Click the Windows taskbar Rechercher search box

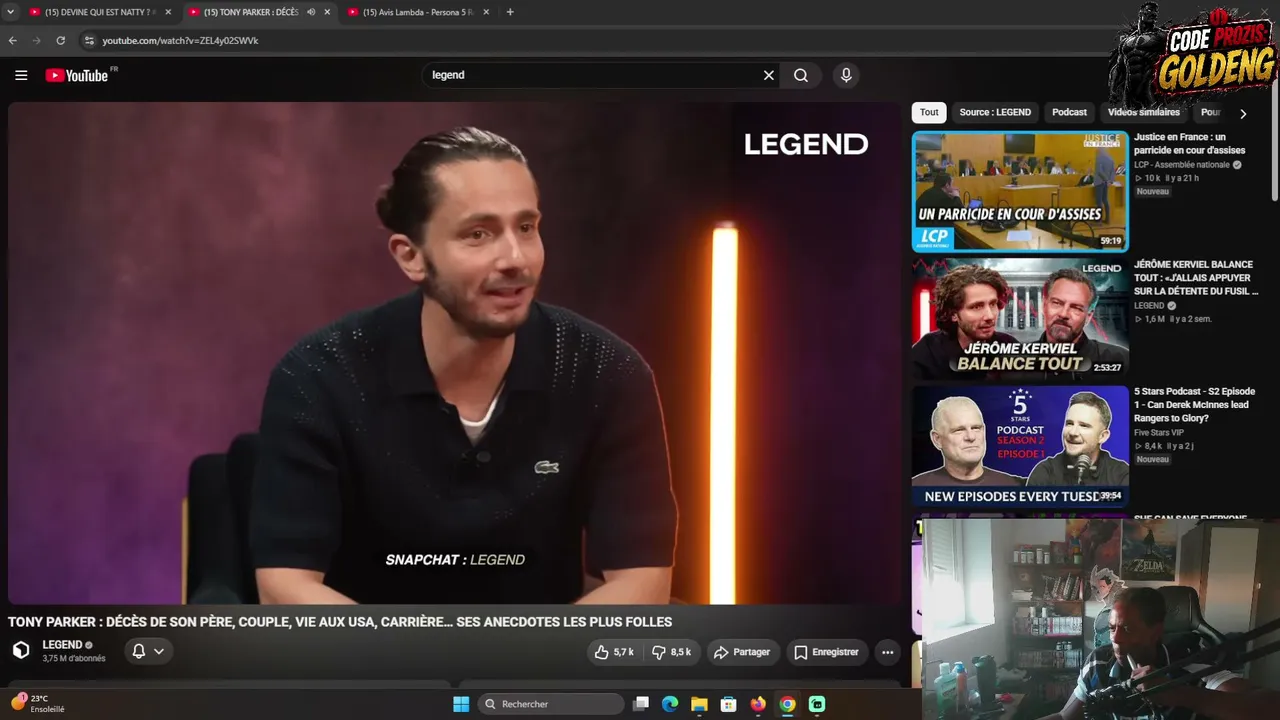pos(551,704)
